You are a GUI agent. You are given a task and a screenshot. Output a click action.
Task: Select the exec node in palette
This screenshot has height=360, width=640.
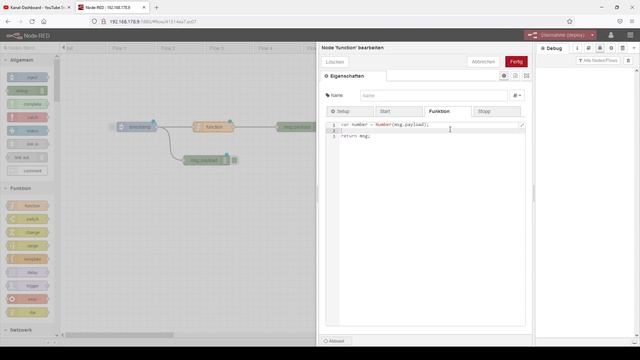28,299
